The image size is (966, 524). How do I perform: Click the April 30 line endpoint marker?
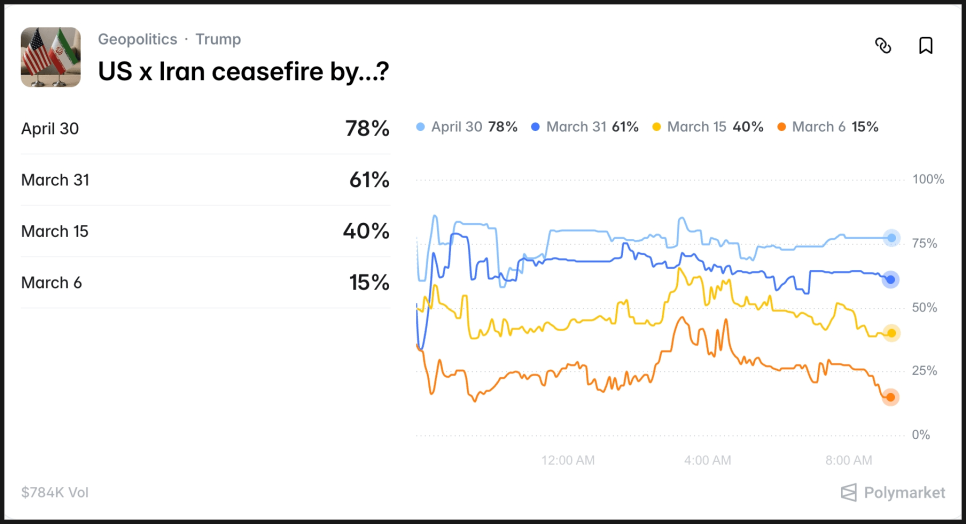click(891, 238)
